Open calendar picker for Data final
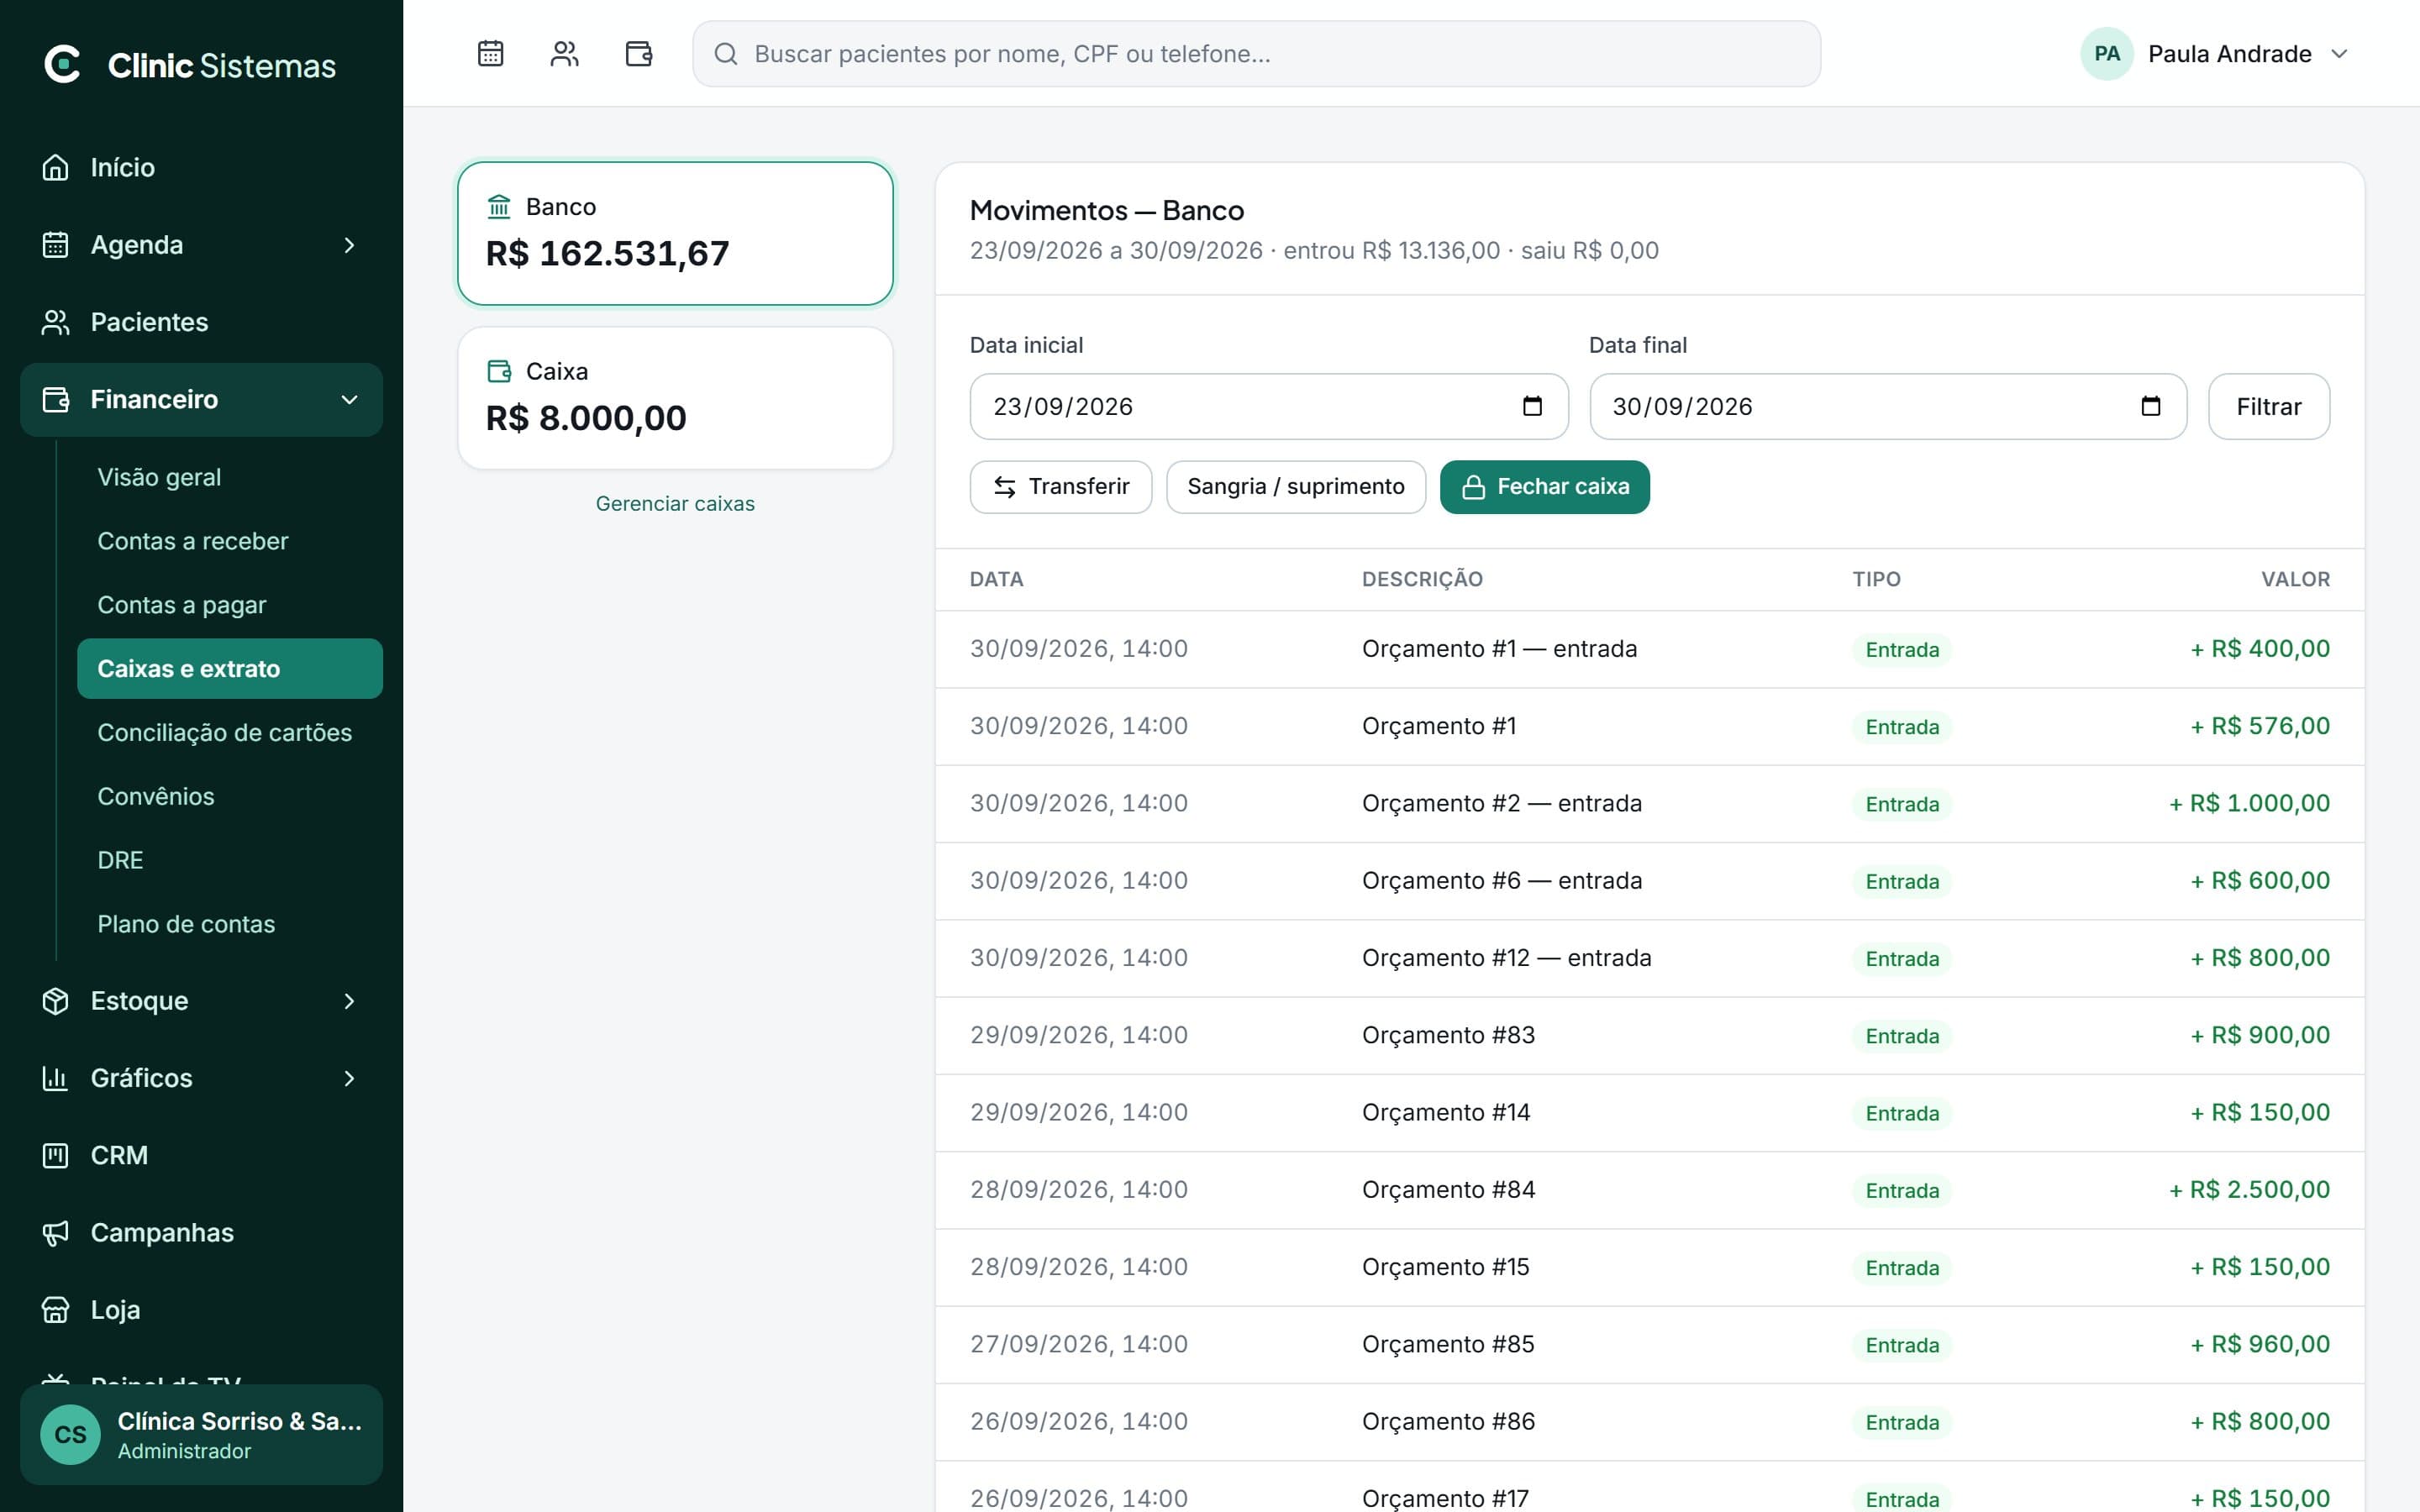Viewport: 2420px width, 1512px height. 2151,406
